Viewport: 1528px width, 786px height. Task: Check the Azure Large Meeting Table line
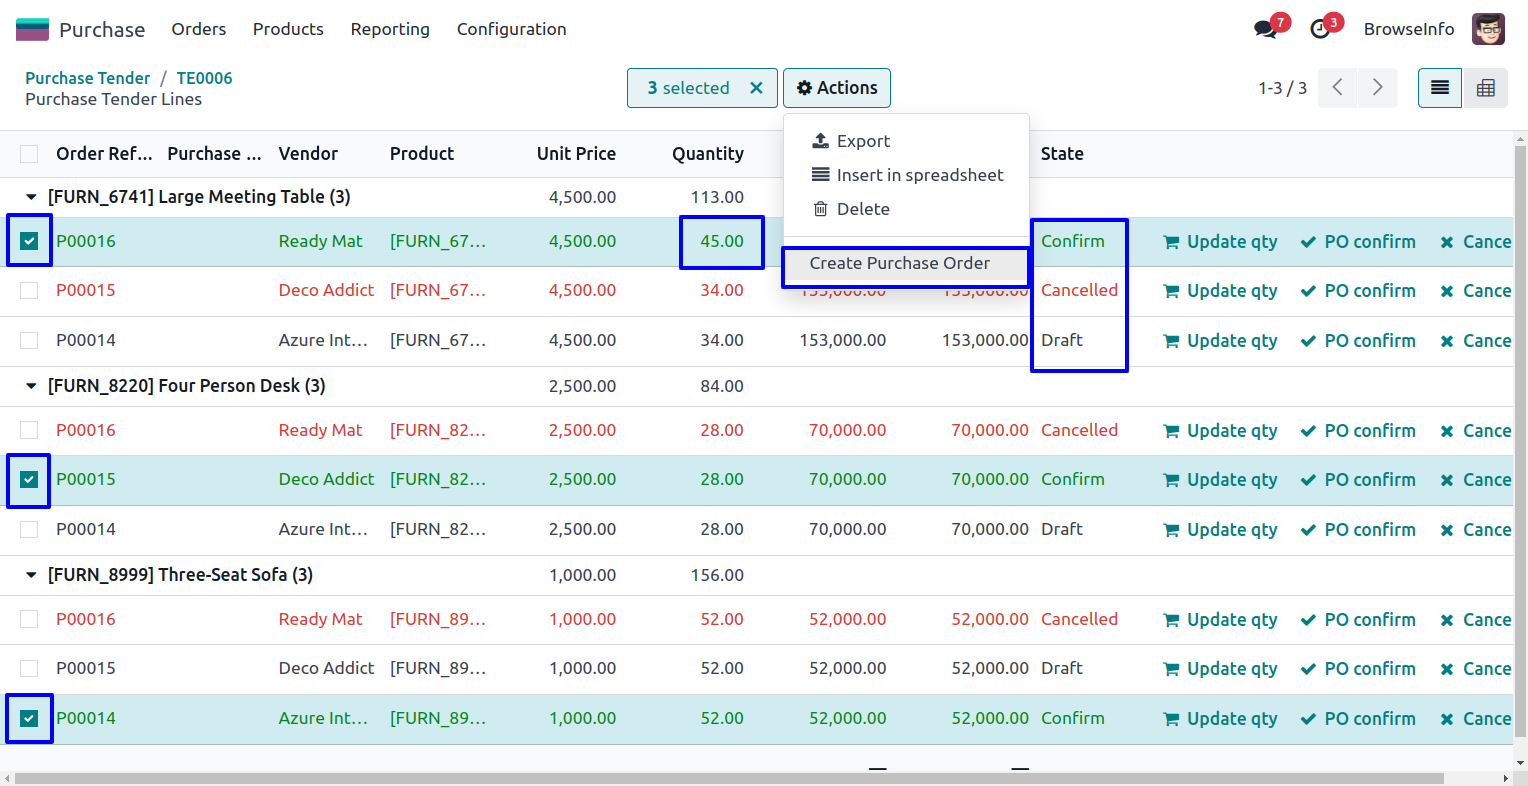click(29, 340)
